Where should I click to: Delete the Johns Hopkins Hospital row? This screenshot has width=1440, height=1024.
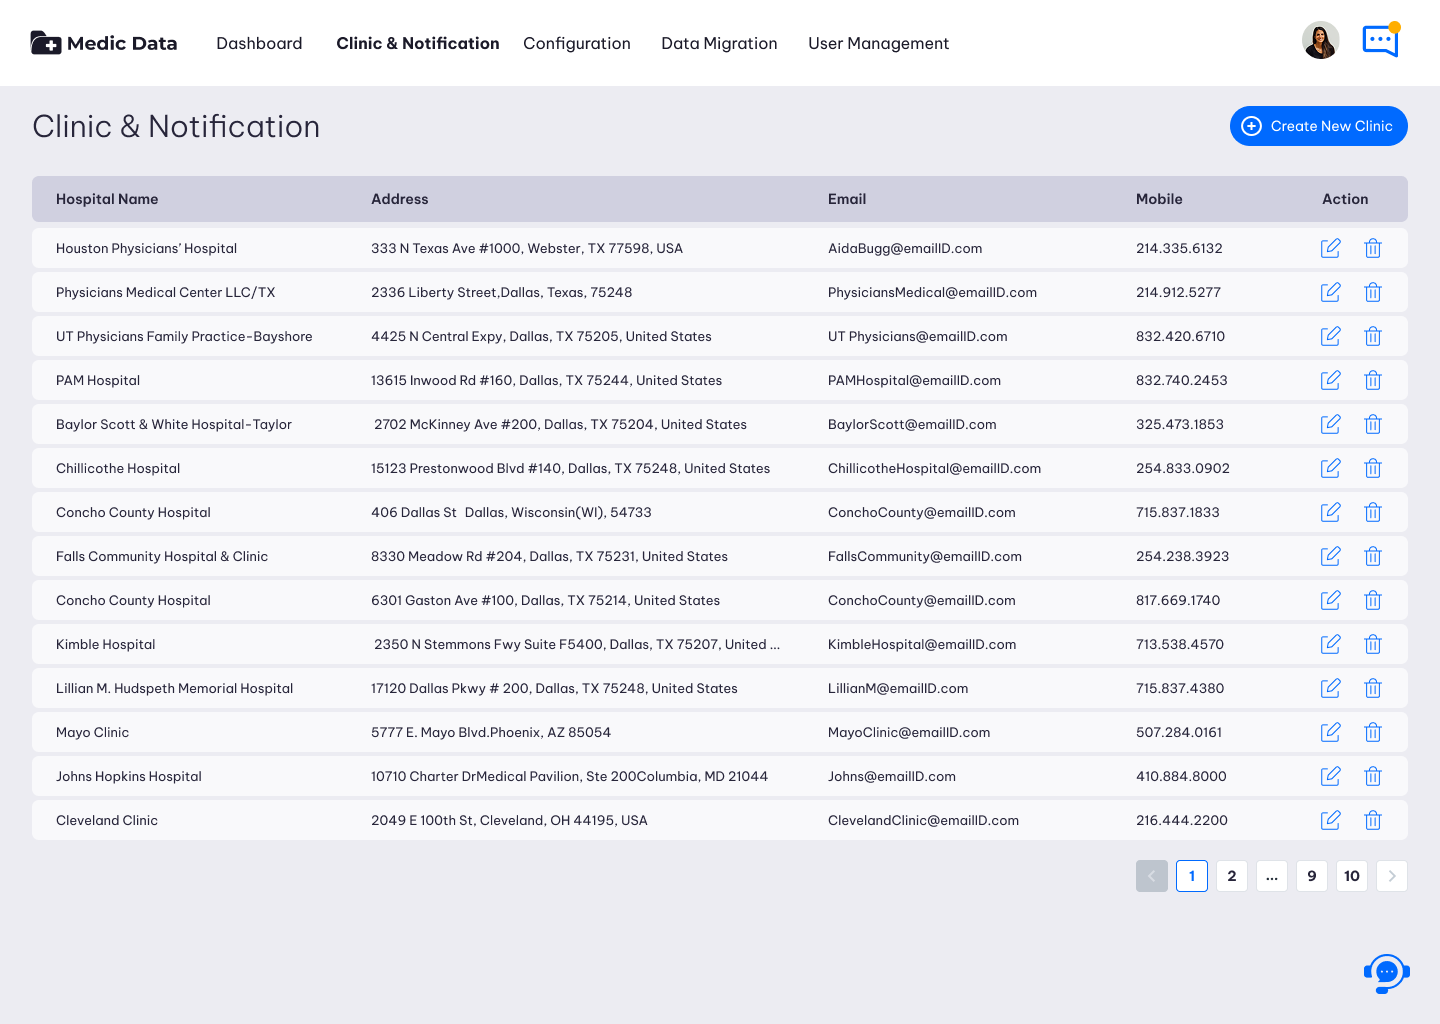coord(1373,776)
